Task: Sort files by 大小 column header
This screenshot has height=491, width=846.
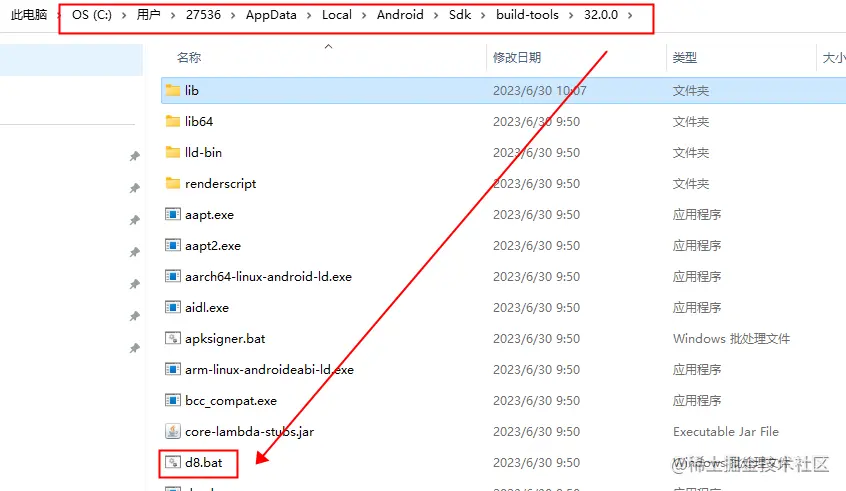Action: 834,57
